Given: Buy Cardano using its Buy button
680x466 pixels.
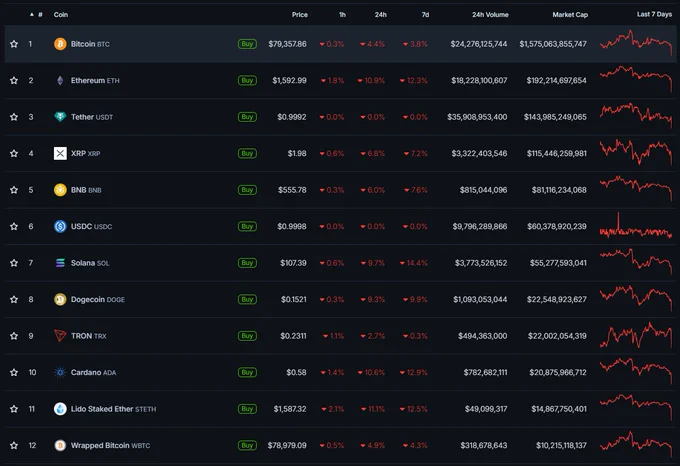Looking at the screenshot, I should click(247, 372).
